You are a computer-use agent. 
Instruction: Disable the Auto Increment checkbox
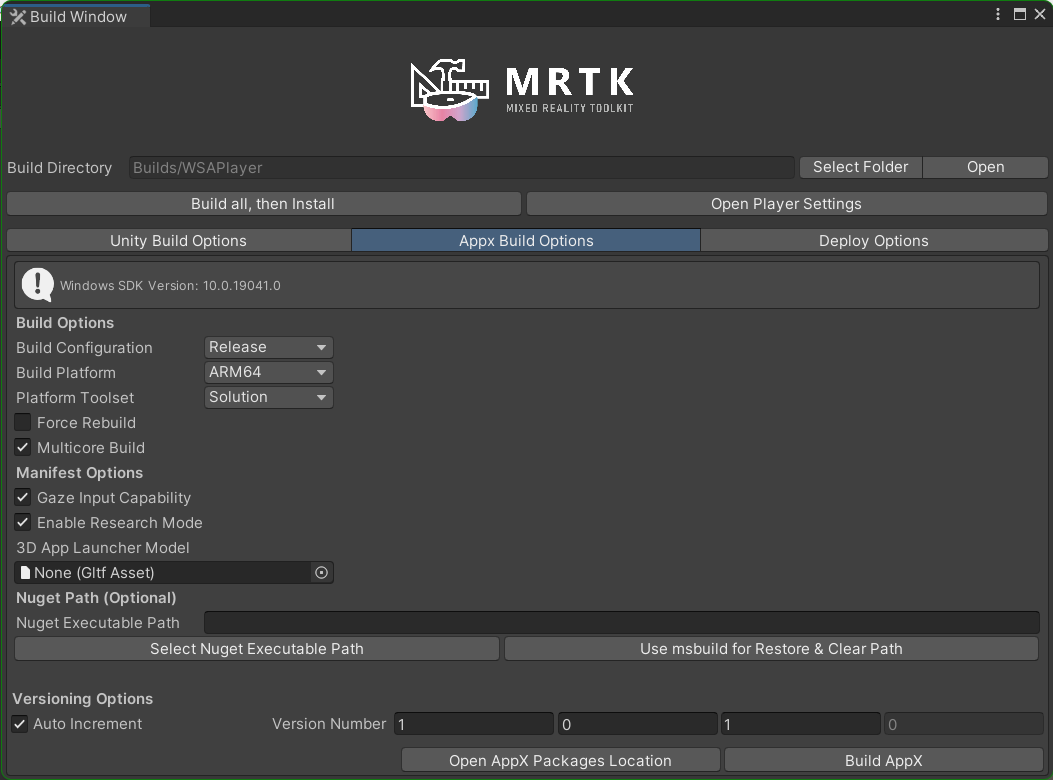[x=19, y=724]
